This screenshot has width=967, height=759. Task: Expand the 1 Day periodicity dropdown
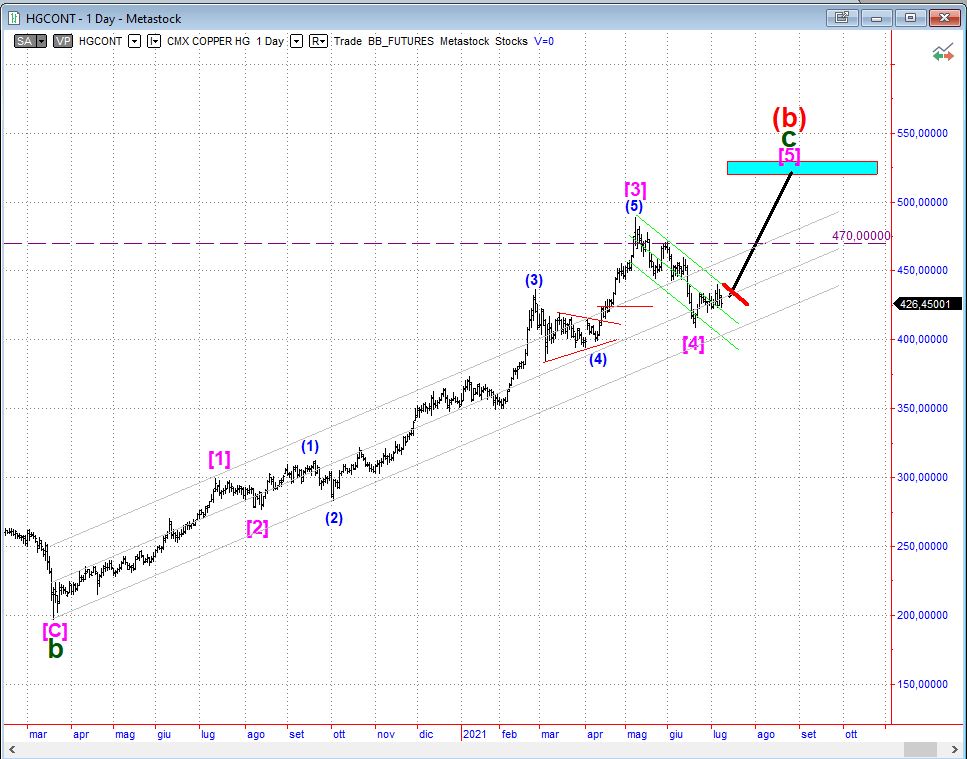pyautogui.click(x=297, y=41)
